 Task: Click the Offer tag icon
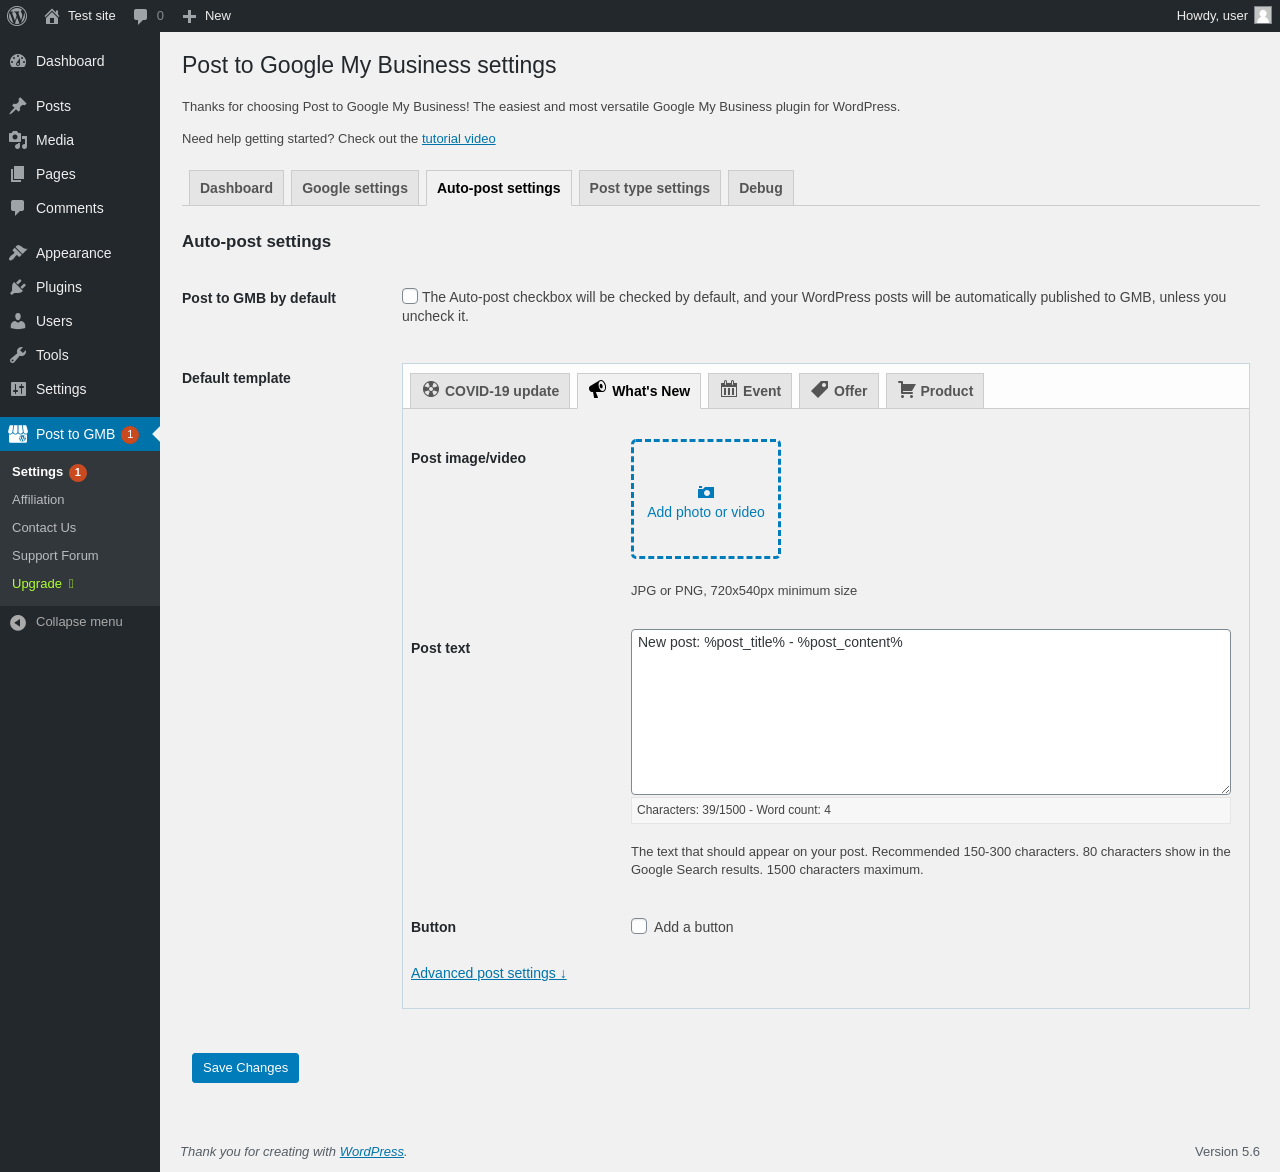tap(820, 389)
